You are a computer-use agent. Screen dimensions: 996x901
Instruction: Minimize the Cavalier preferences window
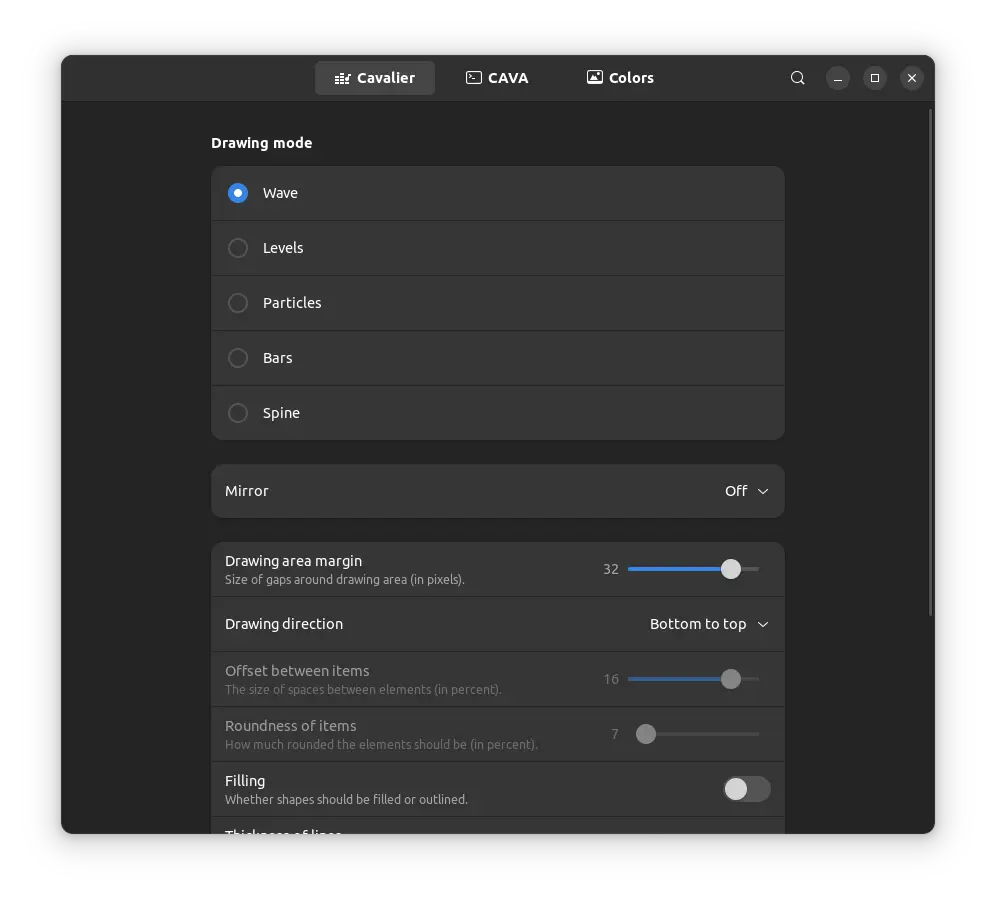point(838,78)
